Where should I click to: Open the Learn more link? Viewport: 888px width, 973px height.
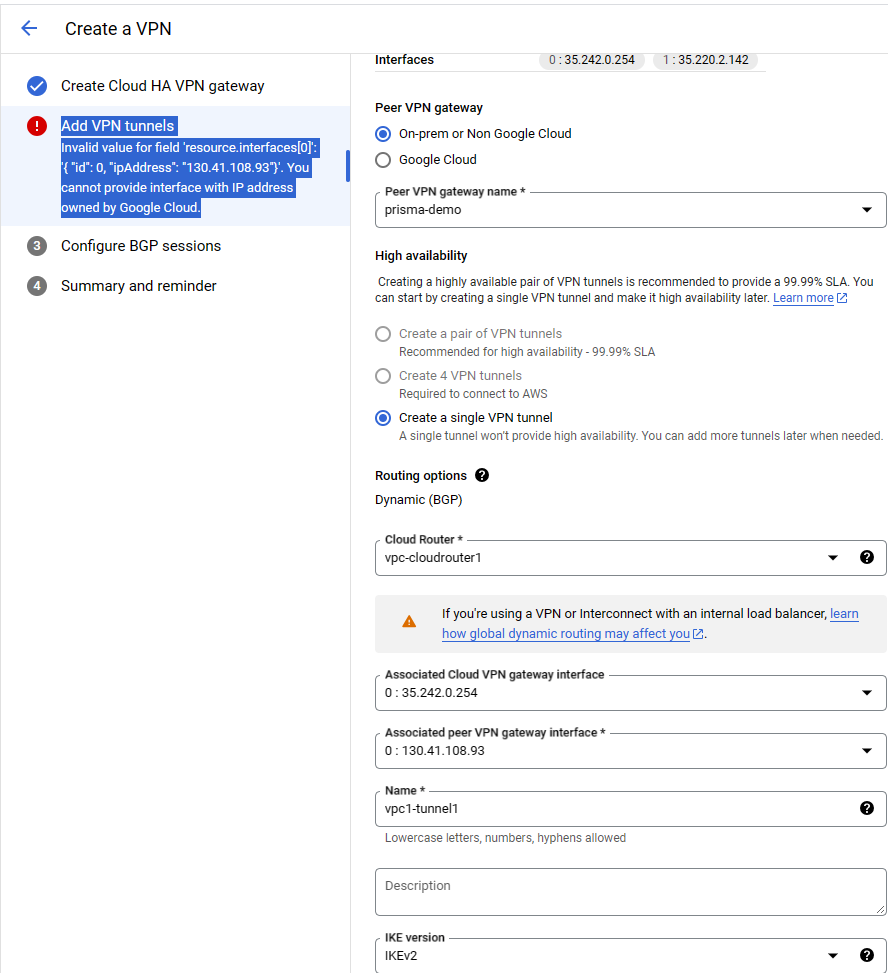click(x=803, y=298)
